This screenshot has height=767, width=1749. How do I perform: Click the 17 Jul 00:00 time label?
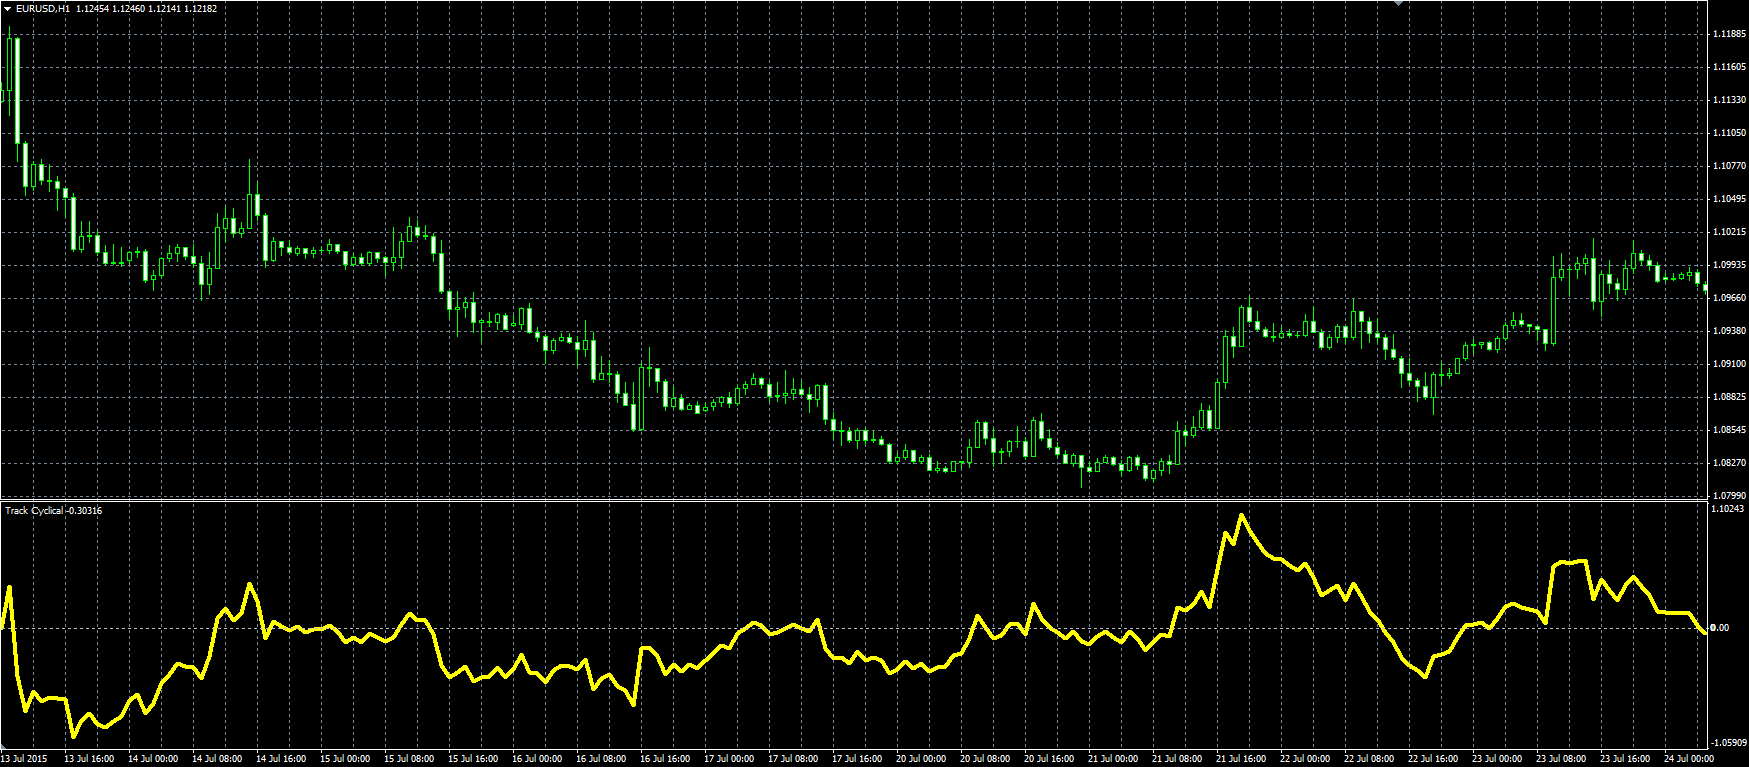point(729,759)
